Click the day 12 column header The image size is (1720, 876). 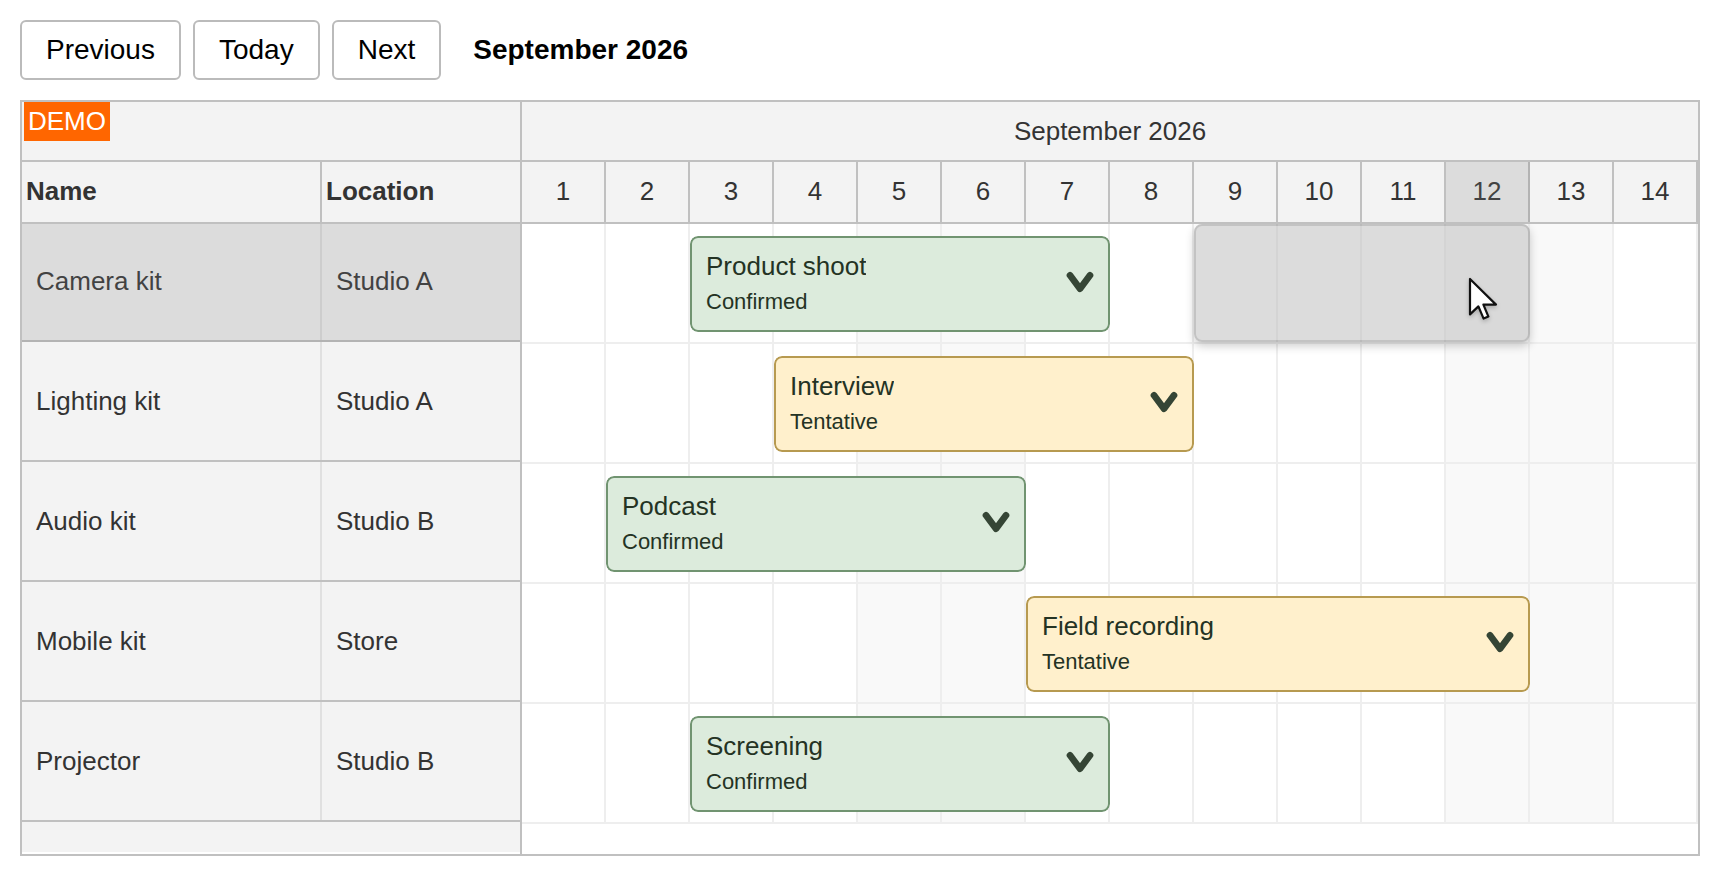click(1487, 192)
